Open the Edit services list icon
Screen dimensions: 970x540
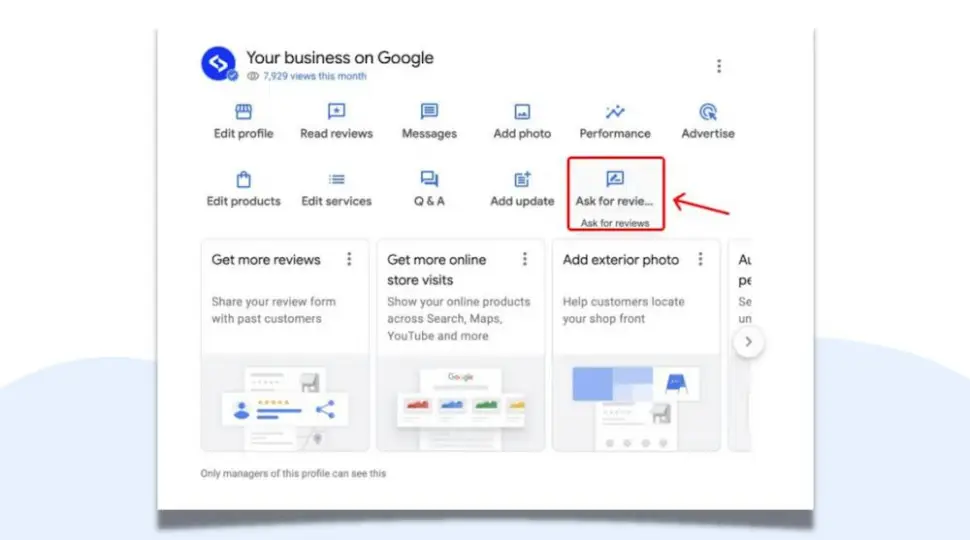pos(336,179)
